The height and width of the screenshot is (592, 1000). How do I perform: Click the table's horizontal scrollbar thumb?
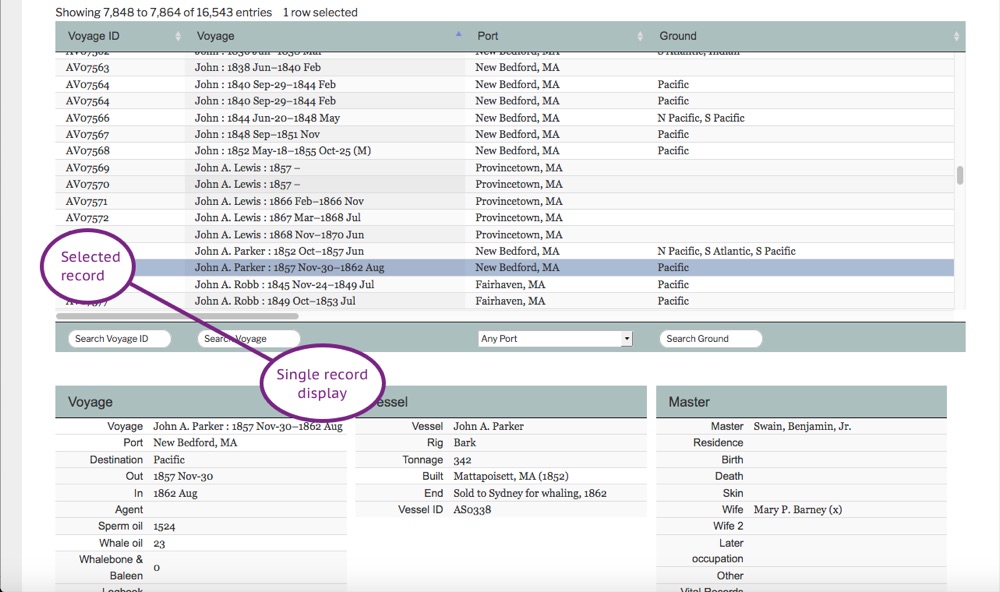pyautogui.click(x=177, y=316)
